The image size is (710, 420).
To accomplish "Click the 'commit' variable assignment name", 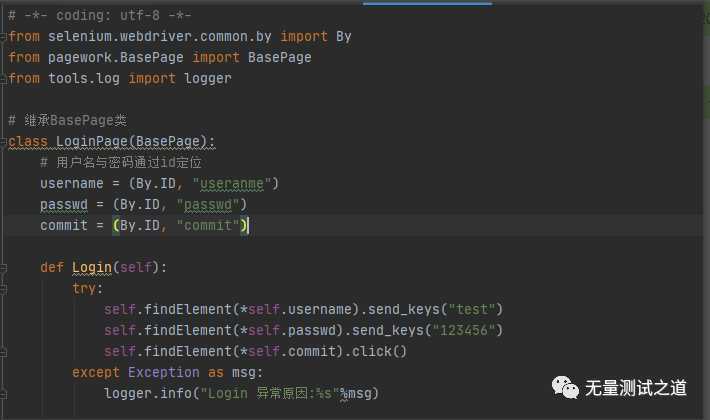I will pyautogui.click(x=64, y=225).
